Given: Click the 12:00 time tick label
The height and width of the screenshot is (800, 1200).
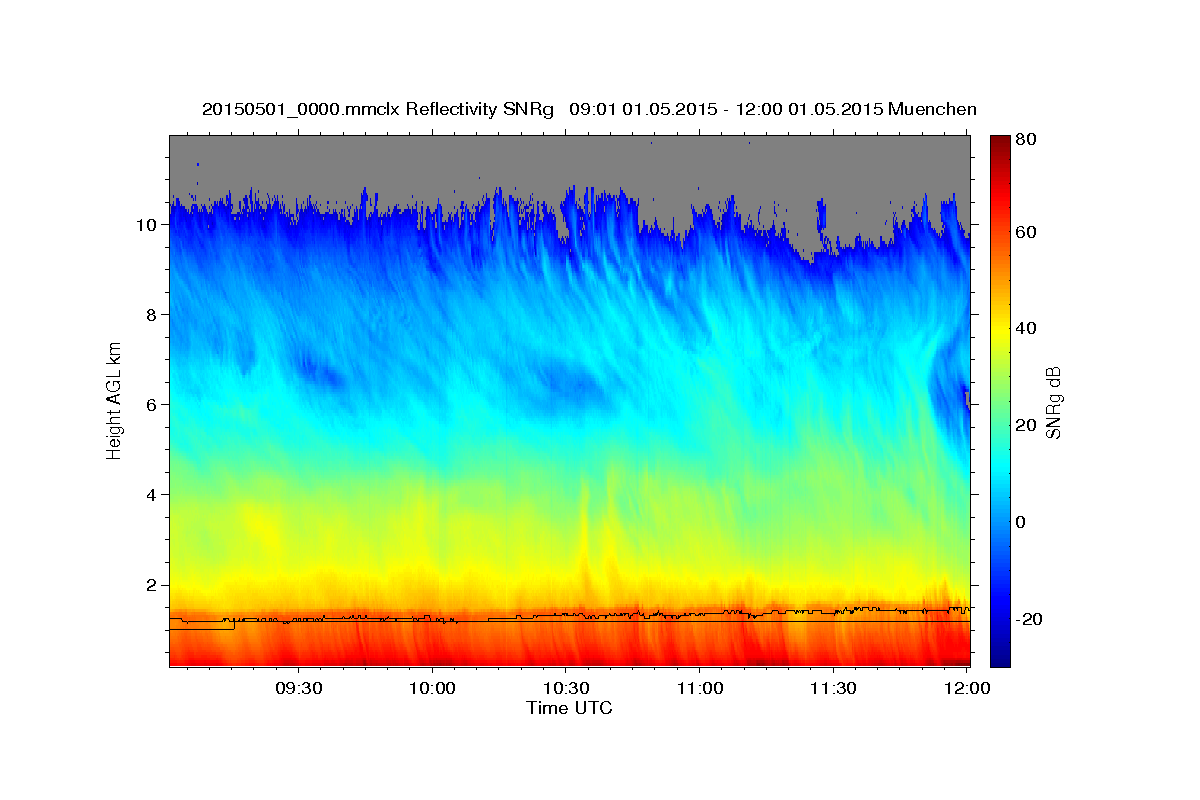Looking at the screenshot, I should tap(967, 690).
